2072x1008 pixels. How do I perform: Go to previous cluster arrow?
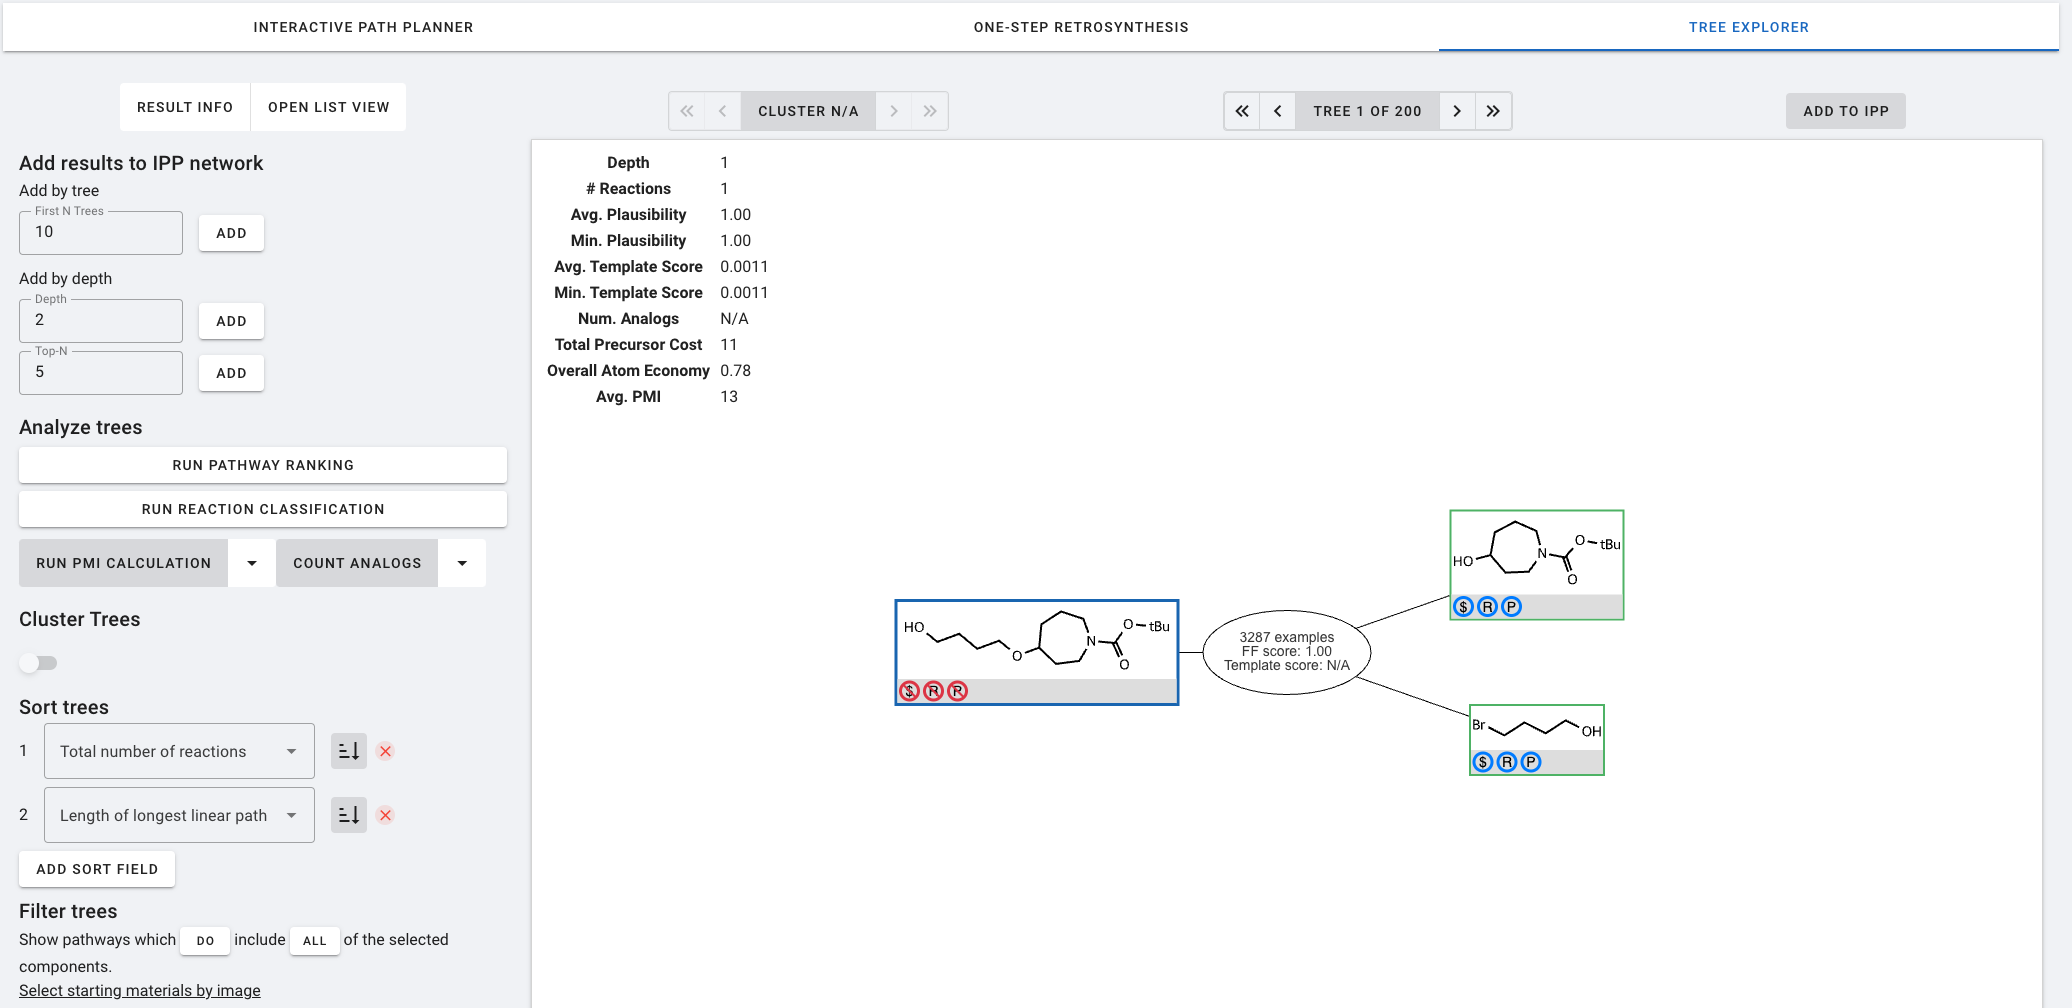click(x=723, y=111)
